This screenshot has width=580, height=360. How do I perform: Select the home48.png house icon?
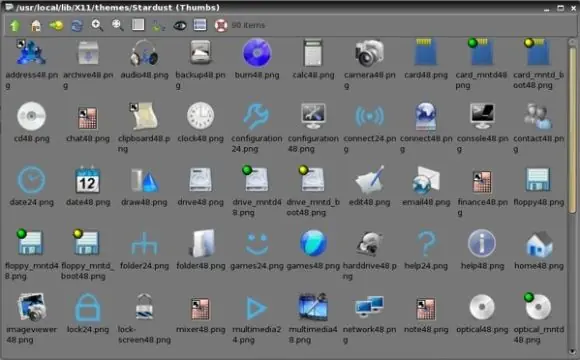coord(539,244)
